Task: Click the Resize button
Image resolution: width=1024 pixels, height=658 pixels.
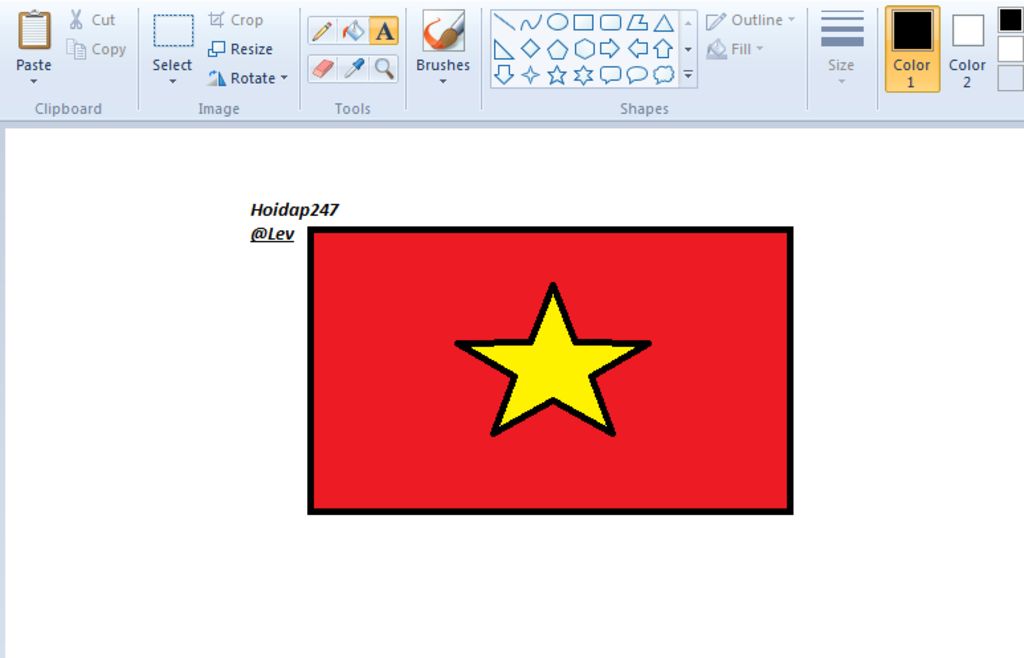Action: point(240,49)
